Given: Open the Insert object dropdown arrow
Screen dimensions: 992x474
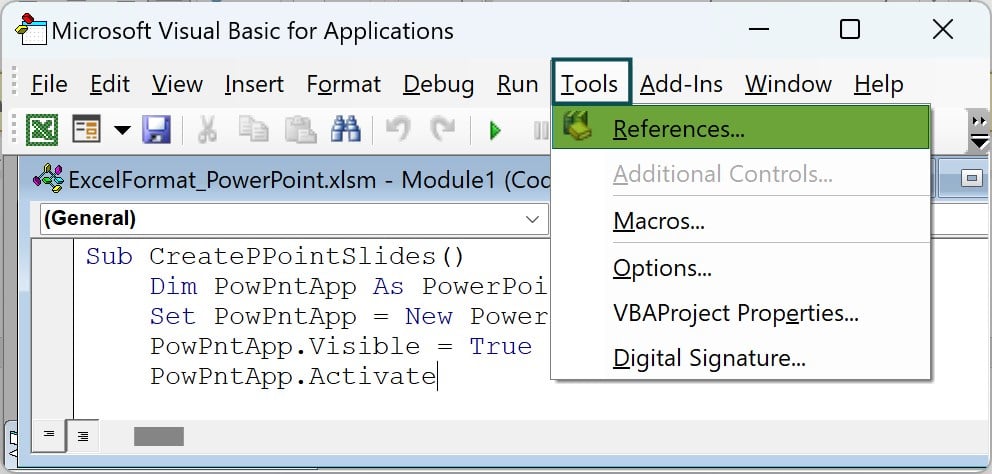Looking at the screenshot, I should (121, 130).
